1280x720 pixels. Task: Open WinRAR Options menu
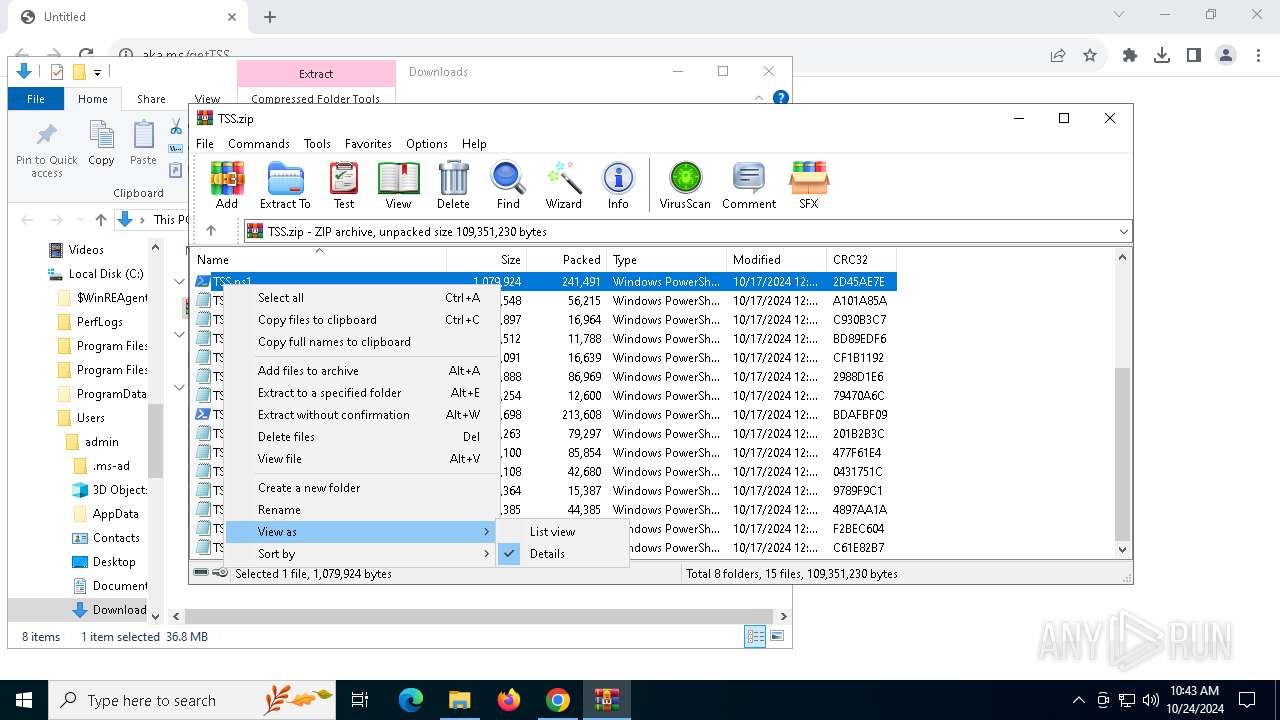[427, 143]
